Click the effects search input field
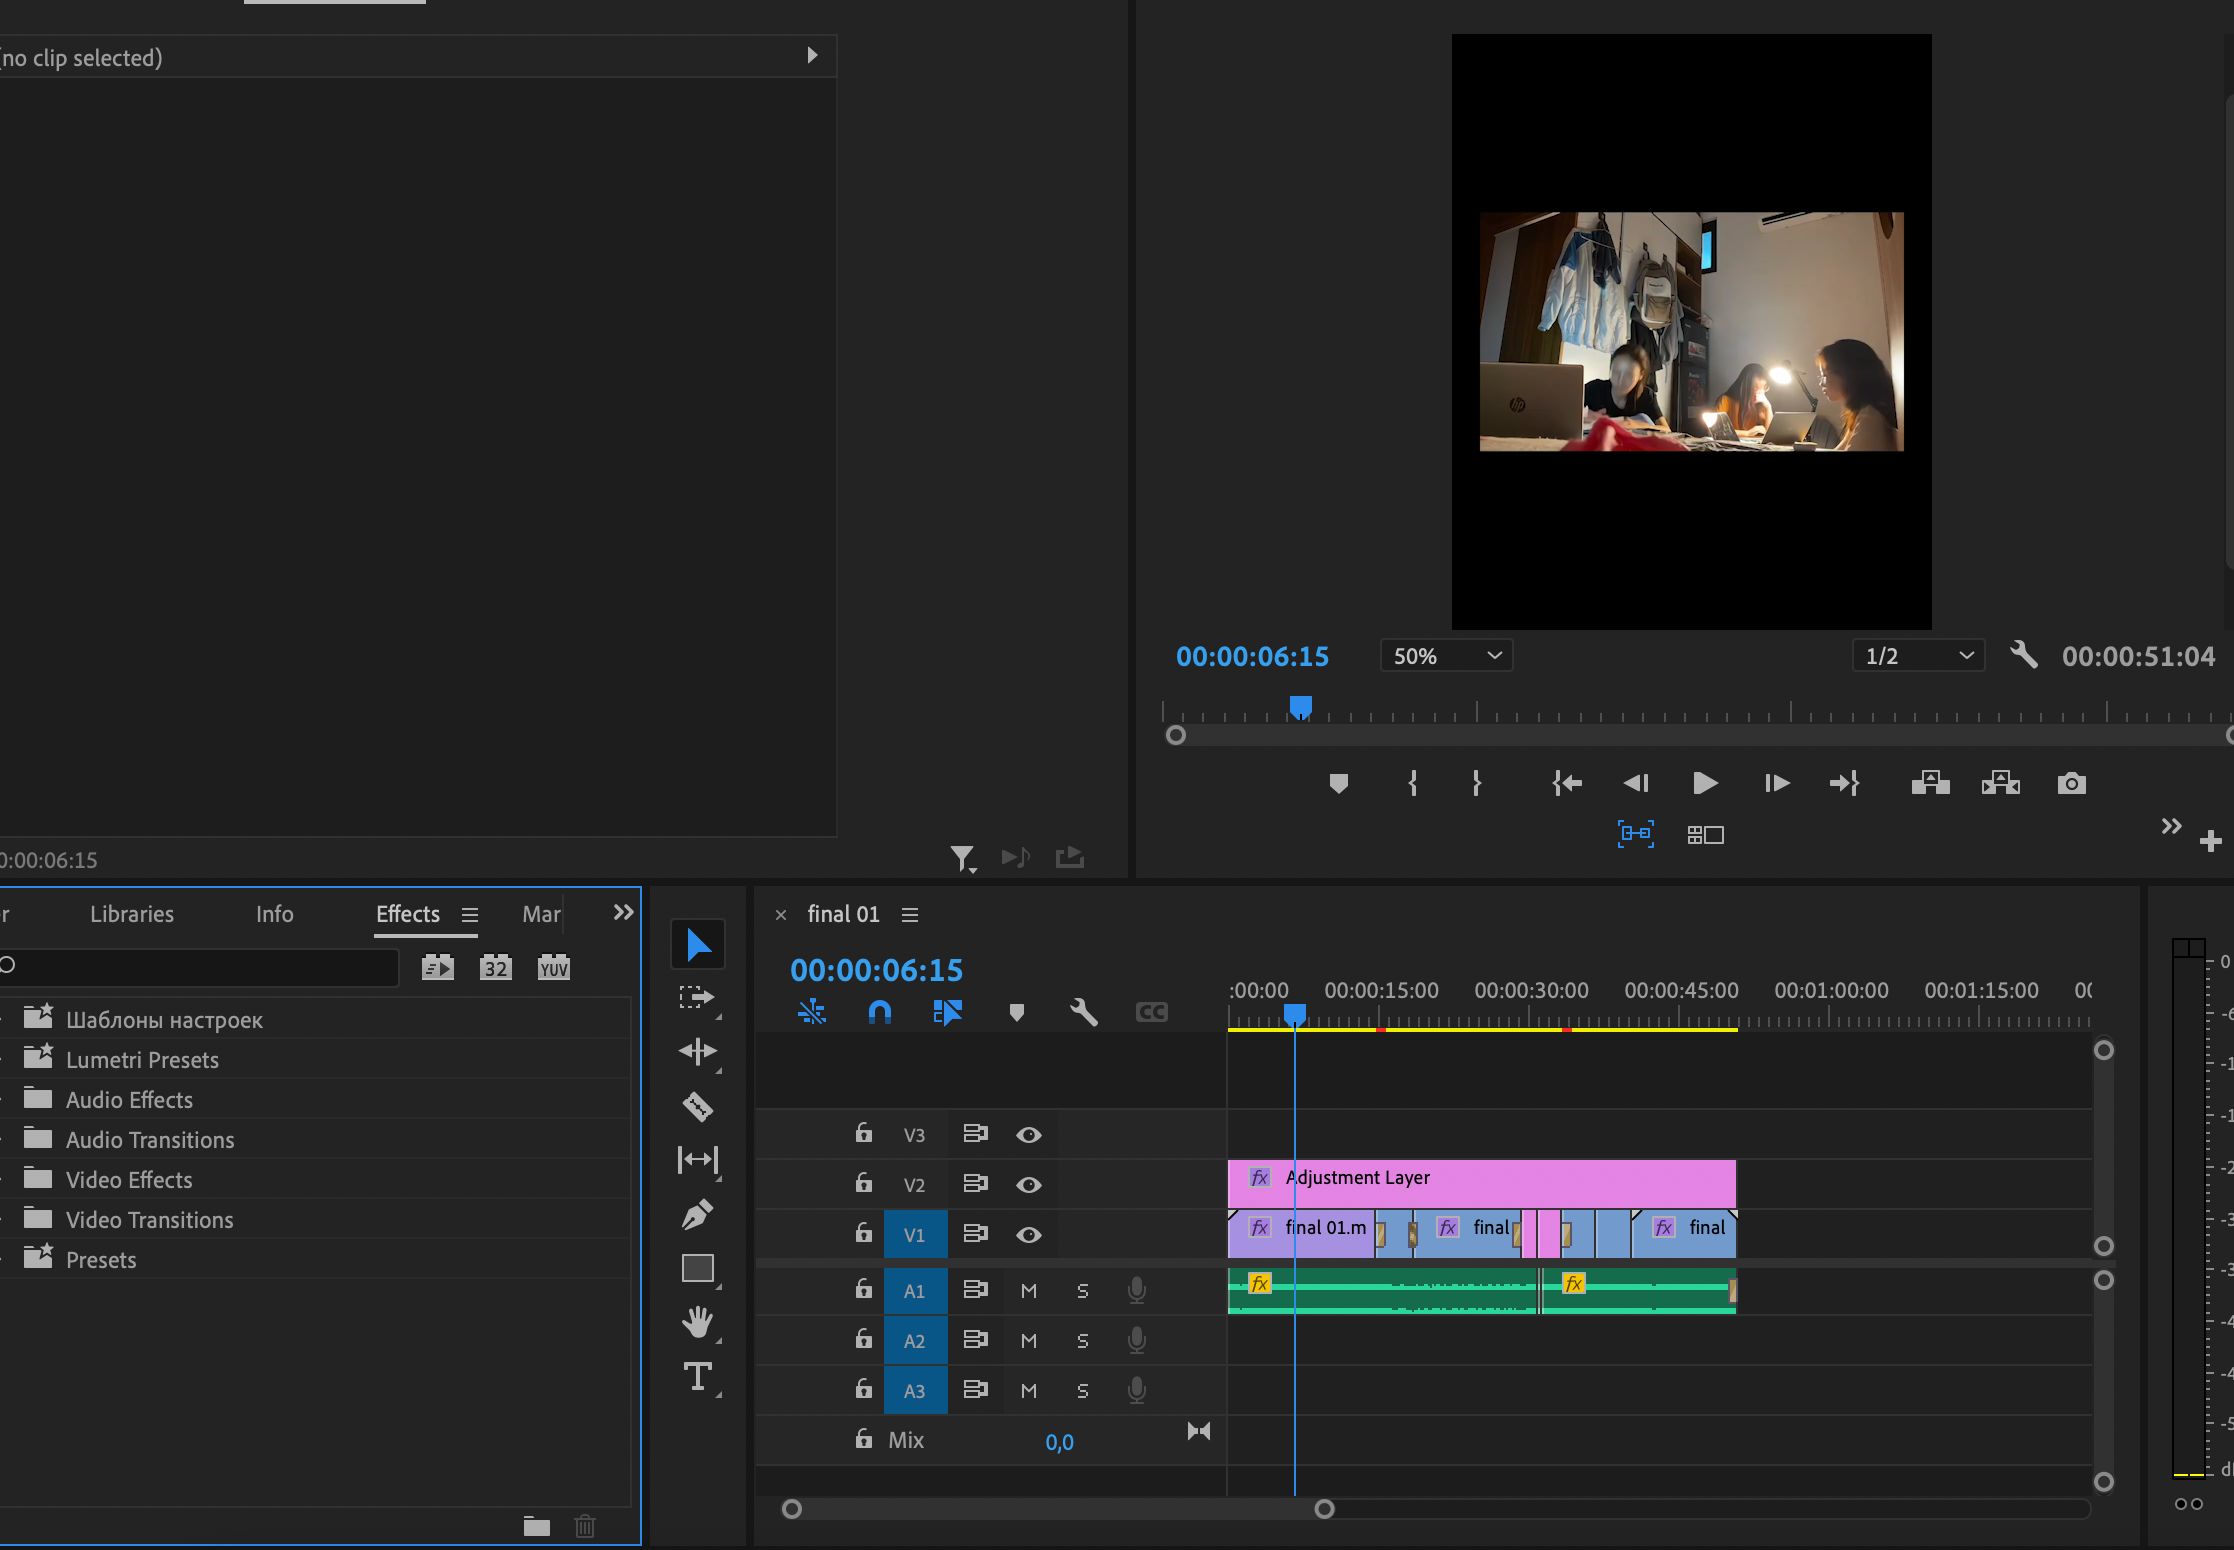 click(199, 967)
